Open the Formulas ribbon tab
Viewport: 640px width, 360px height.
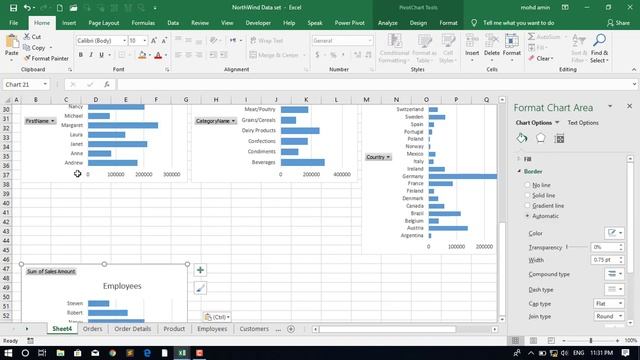click(x=143, y=23)
